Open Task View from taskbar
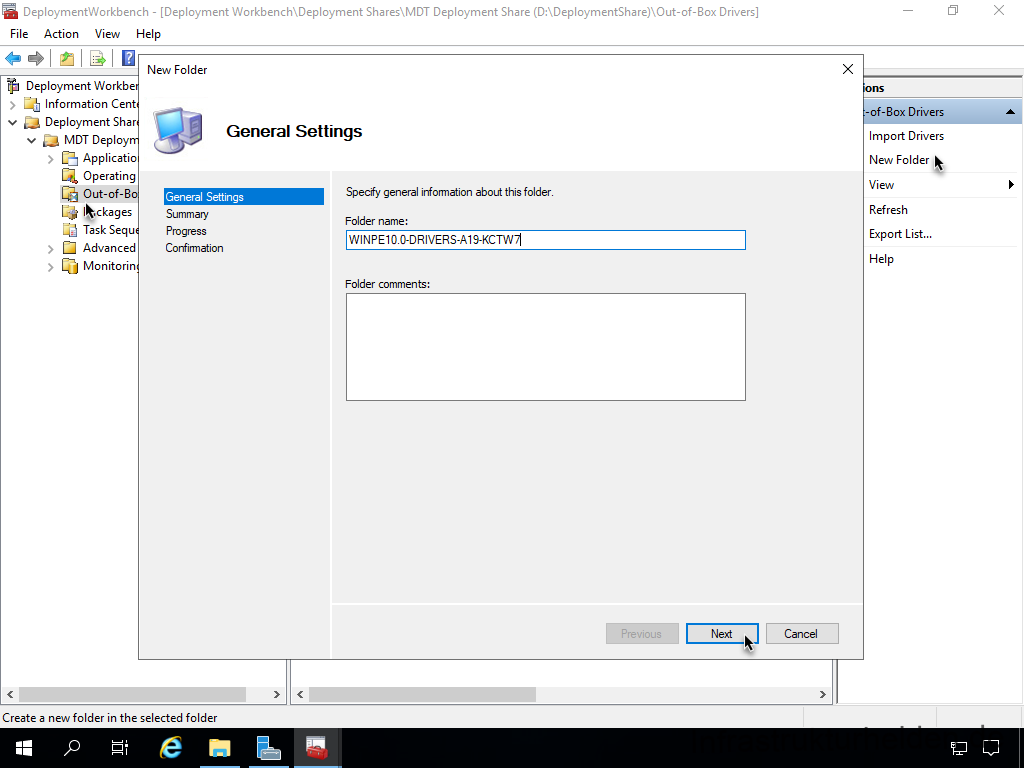The width and height of the screenshot is (1024, 768). coord(120,748)
